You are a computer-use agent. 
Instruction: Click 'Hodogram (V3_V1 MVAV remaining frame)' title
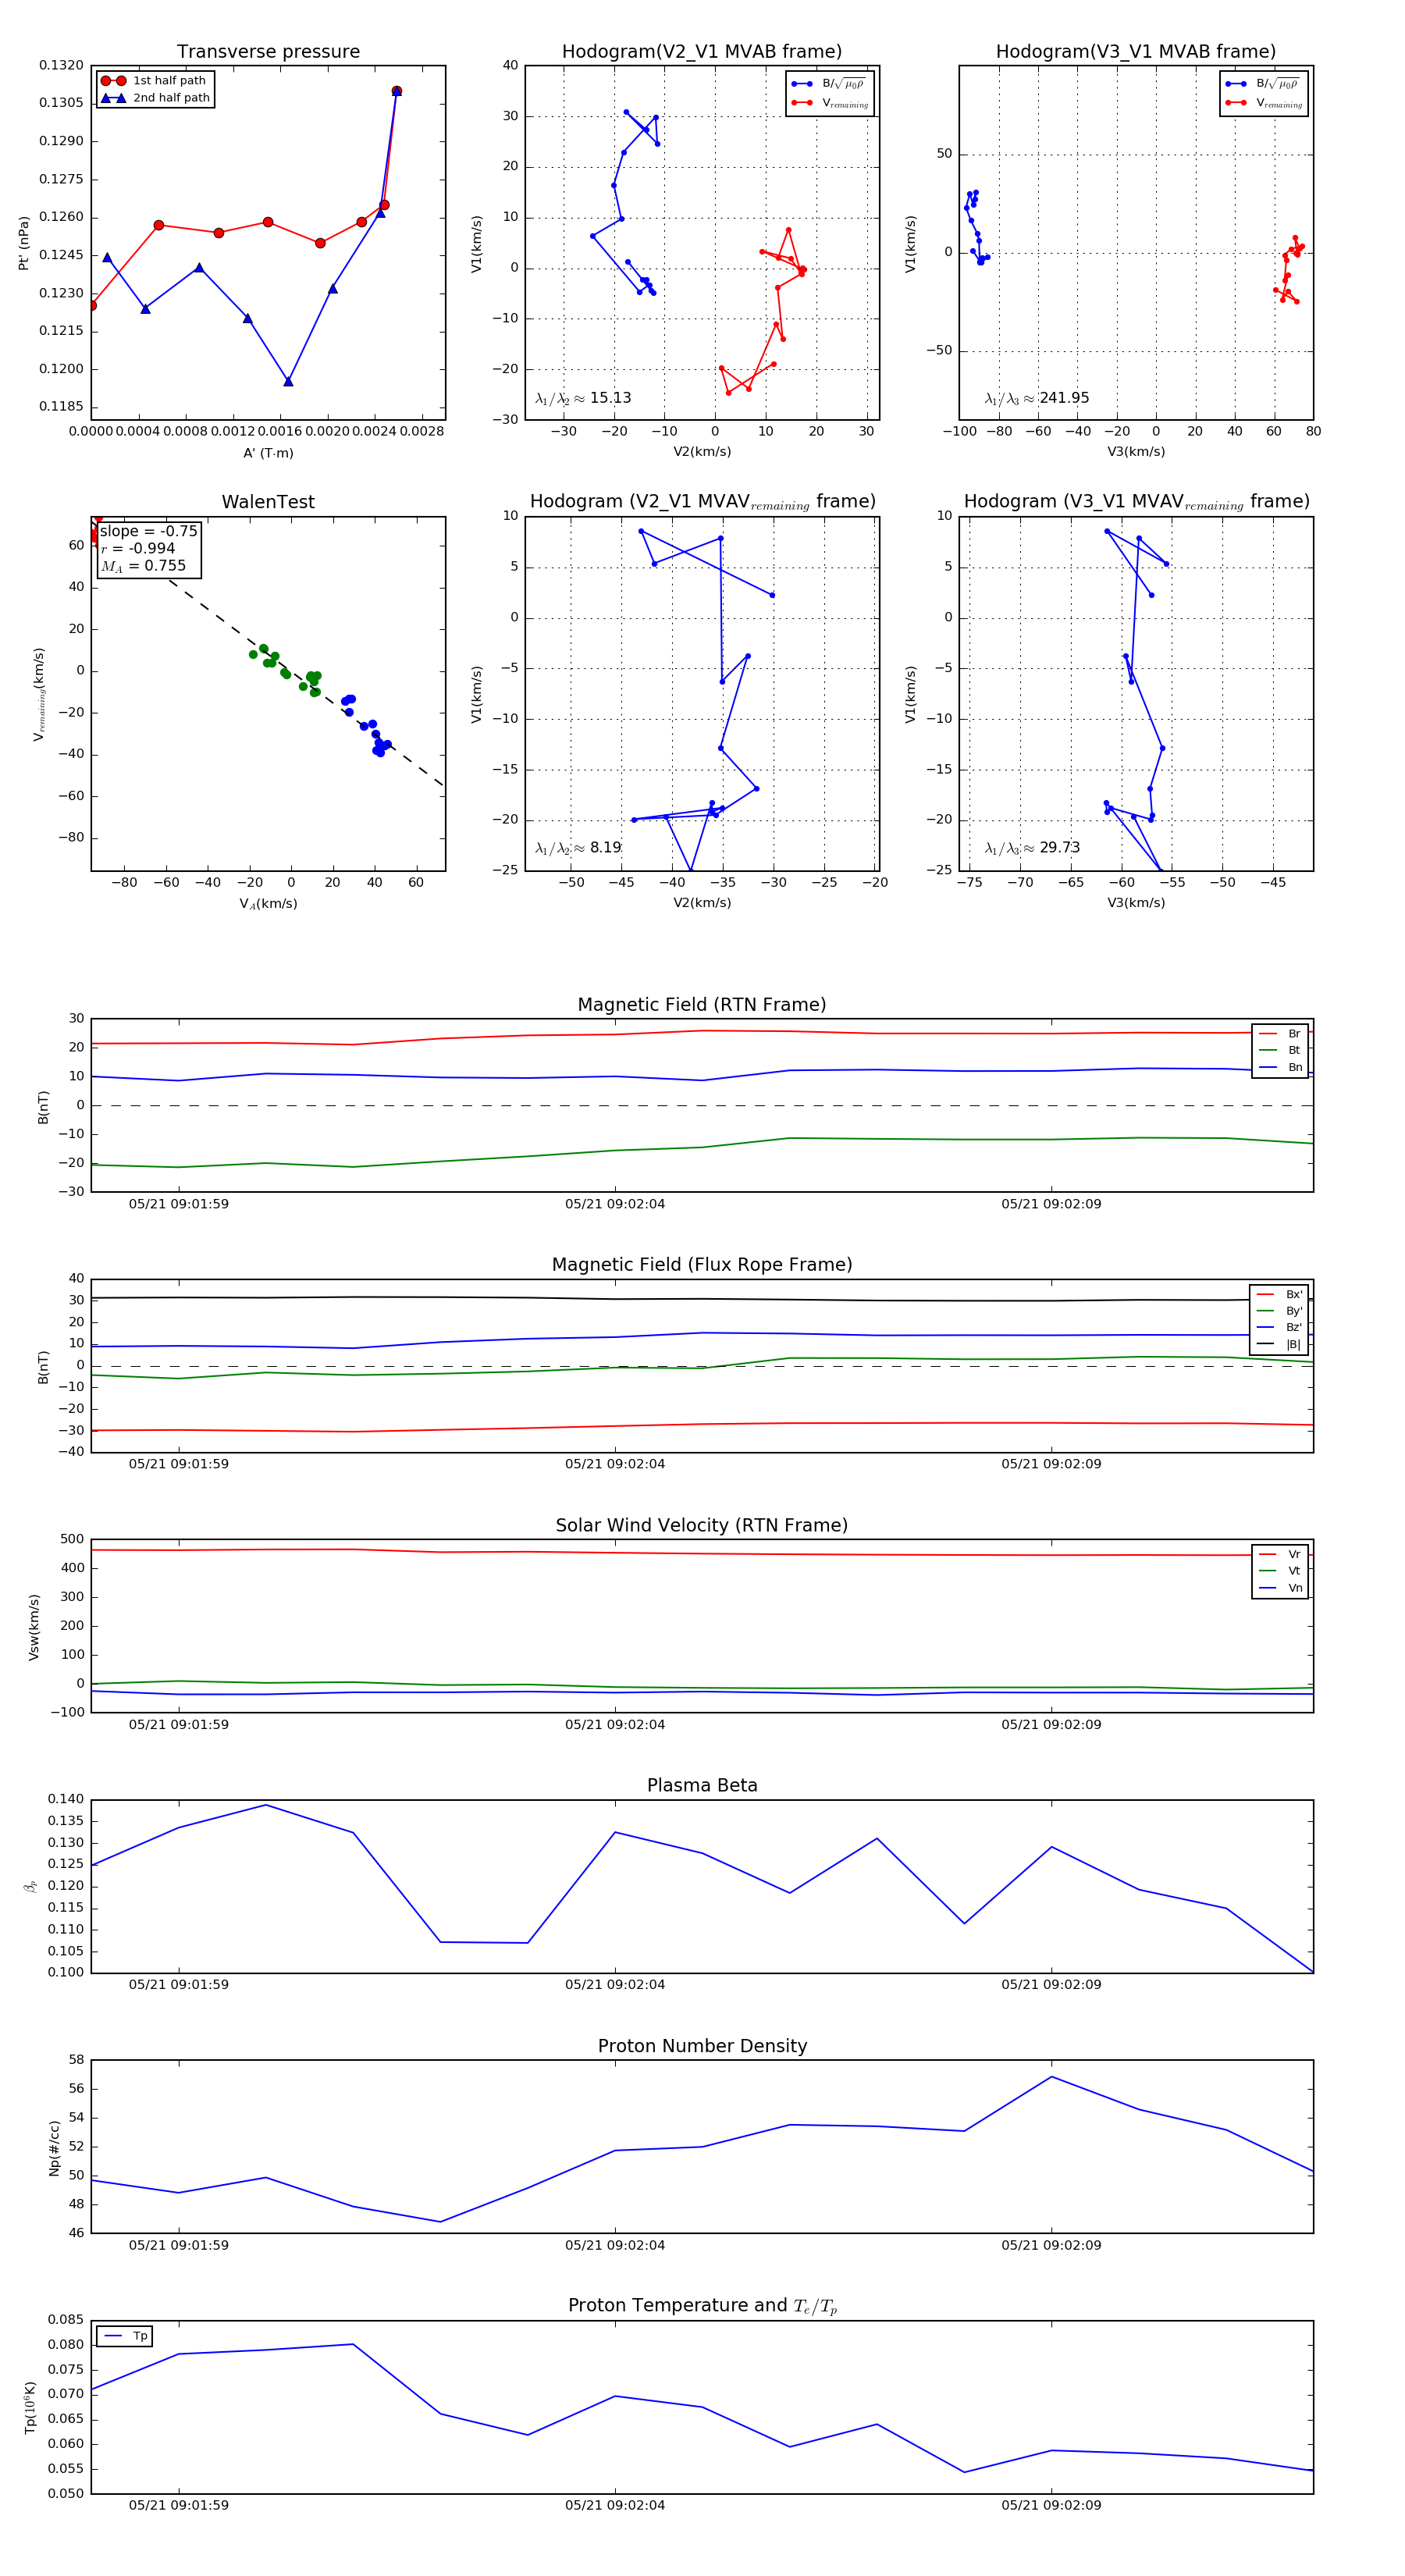tap(1136, 502)
